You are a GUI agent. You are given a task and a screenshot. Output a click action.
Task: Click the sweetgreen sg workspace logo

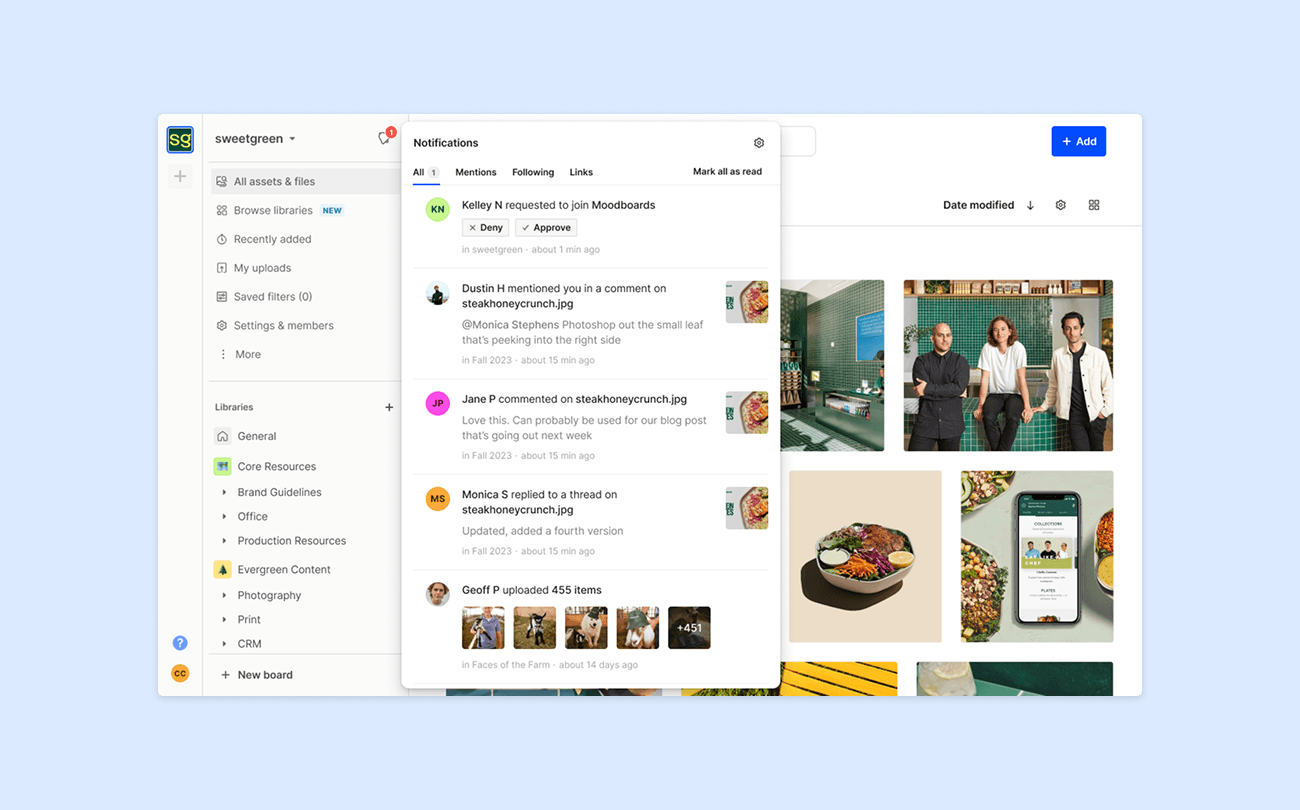tap(180, 140)
